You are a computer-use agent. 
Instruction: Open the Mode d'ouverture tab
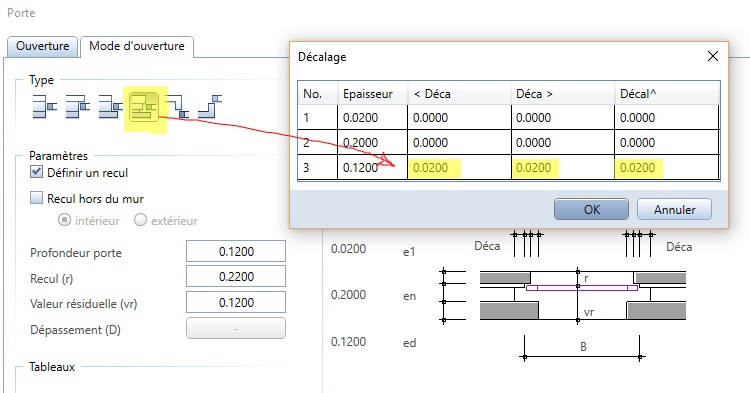click(137, 46)
